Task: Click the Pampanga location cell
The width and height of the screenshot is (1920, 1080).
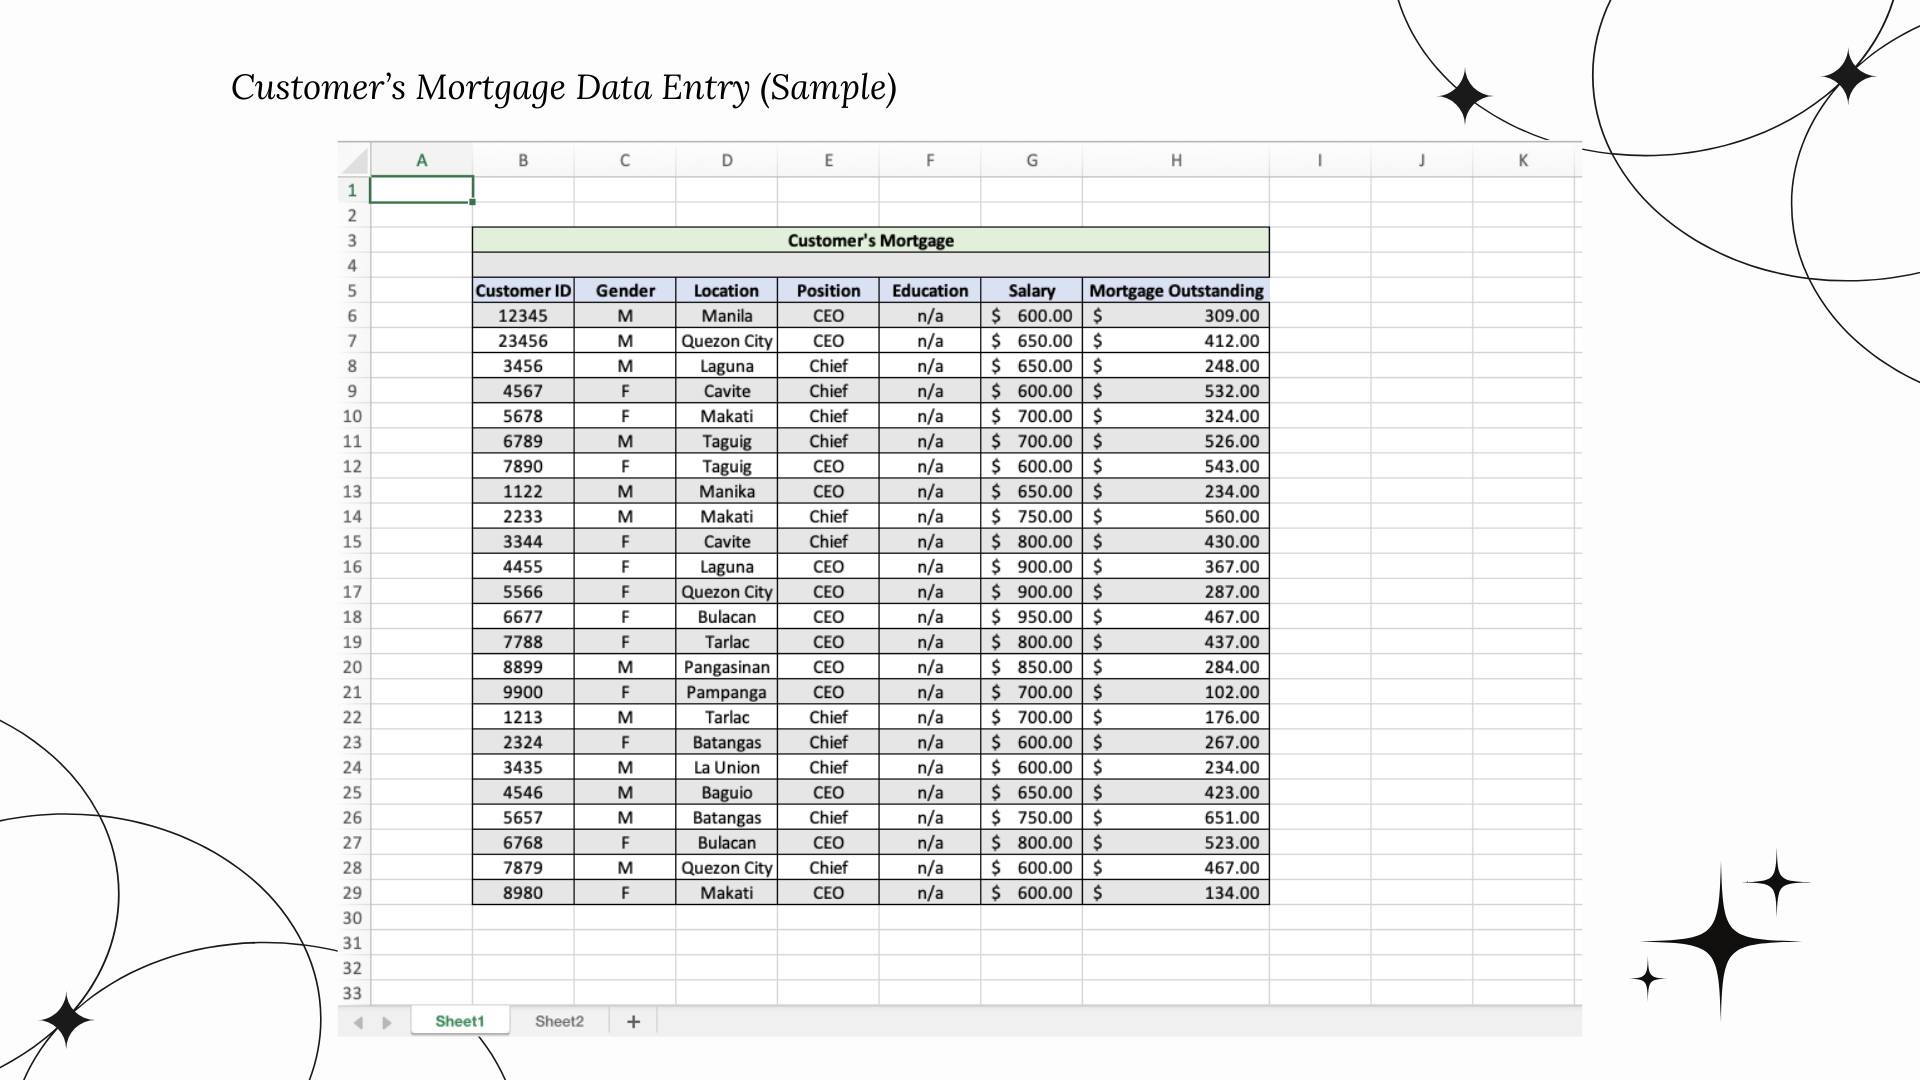Action: 727,692
